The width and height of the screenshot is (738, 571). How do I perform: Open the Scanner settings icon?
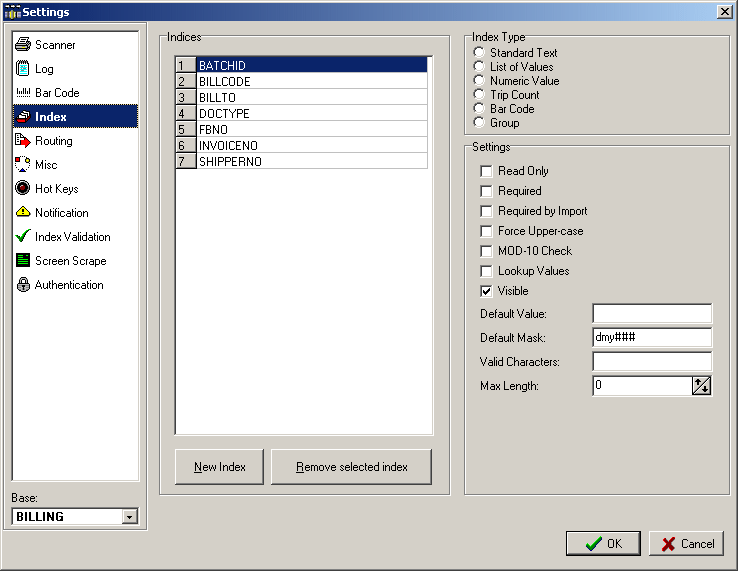23,44
